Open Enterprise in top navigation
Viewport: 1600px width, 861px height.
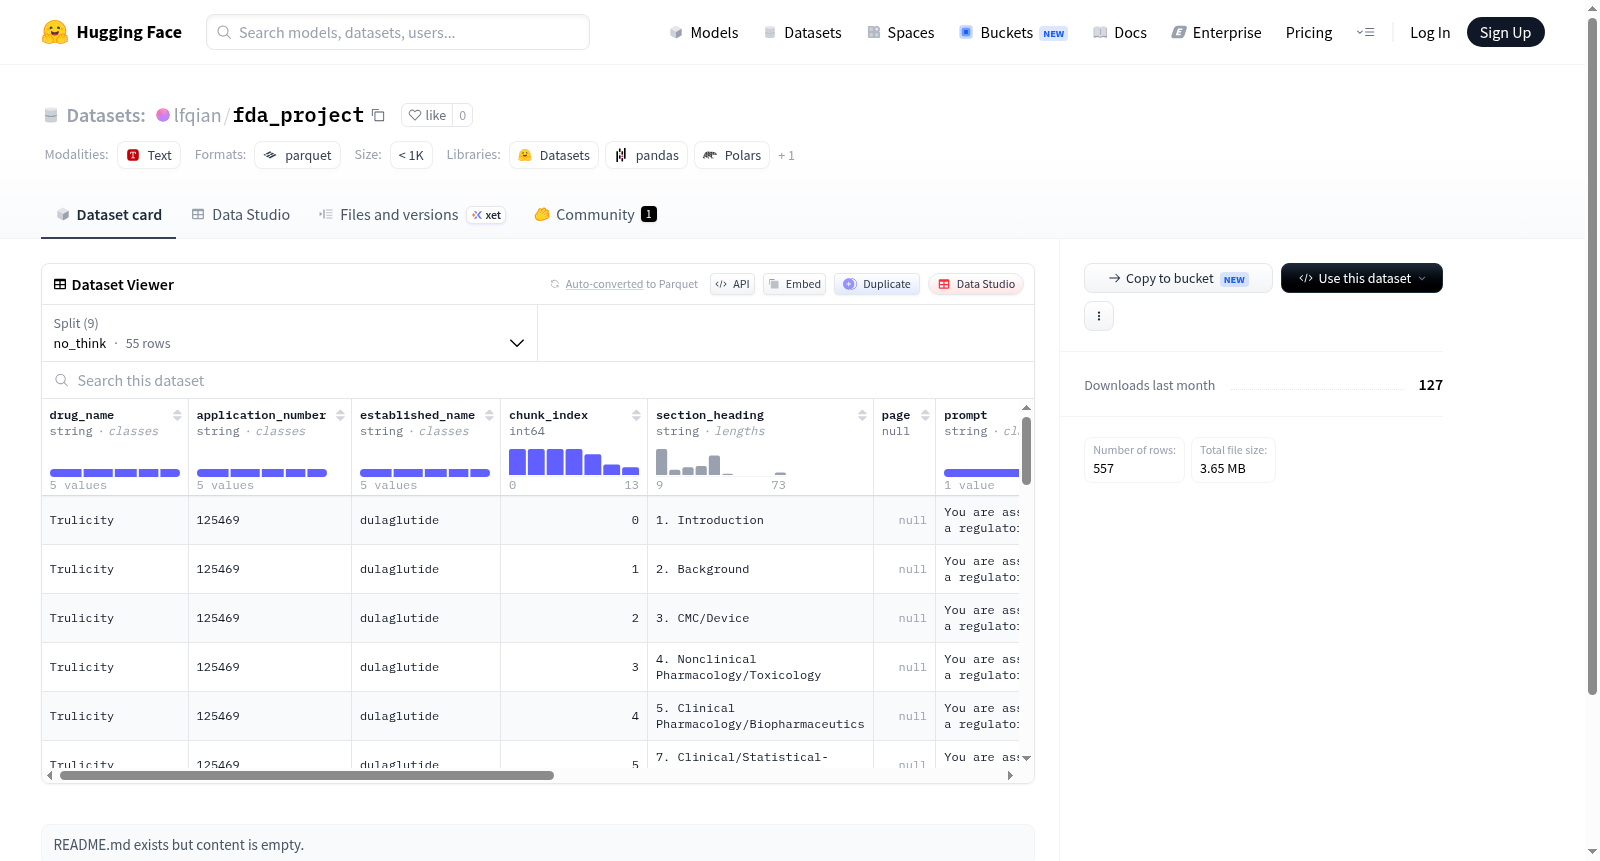[1216, 32]
